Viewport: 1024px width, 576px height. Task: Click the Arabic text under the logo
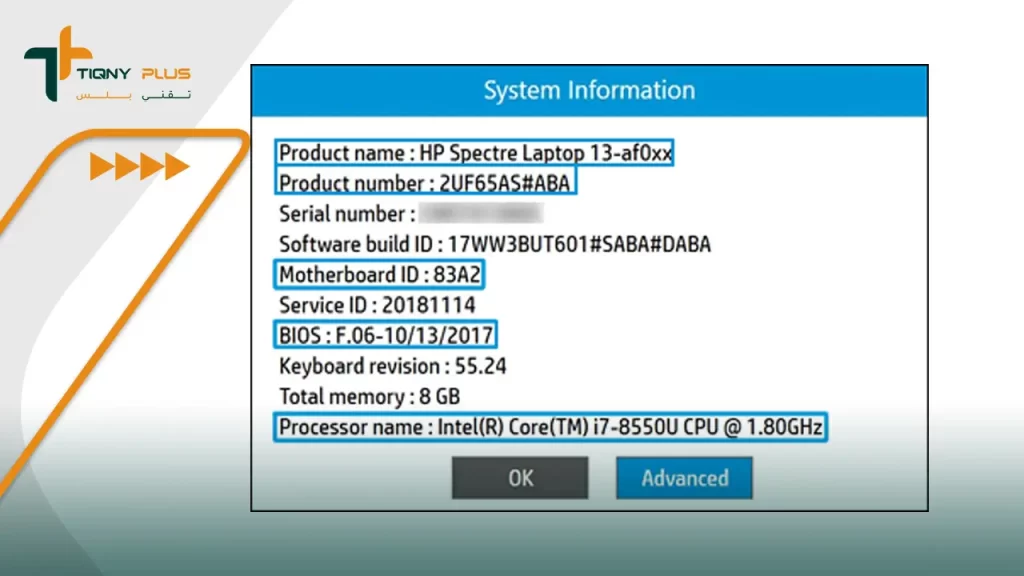coord(133,95)
